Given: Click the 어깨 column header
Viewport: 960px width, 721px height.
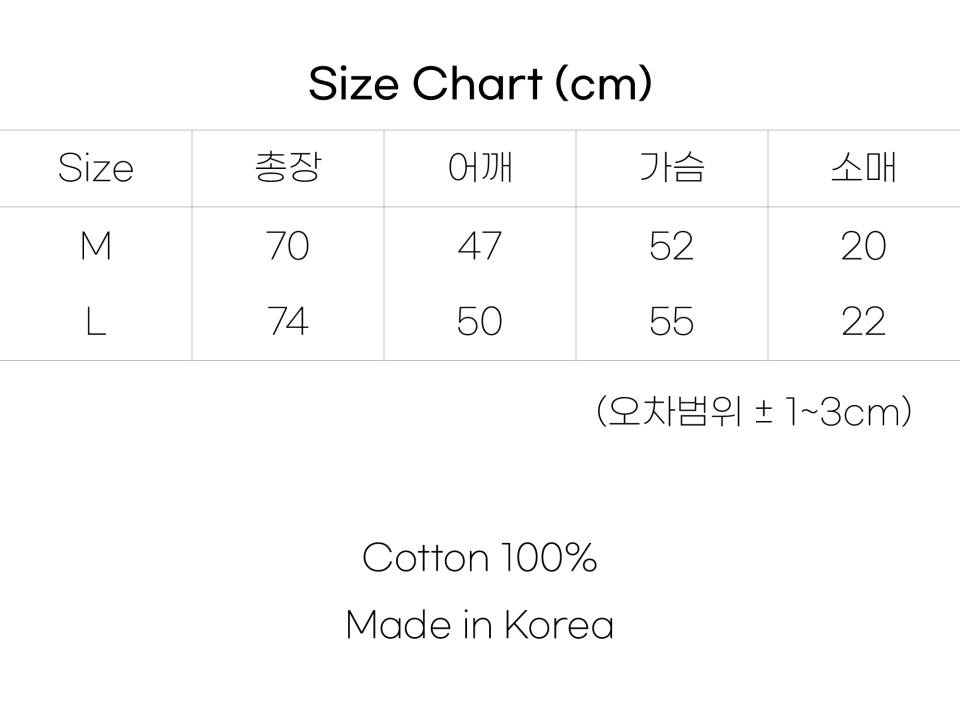Looking at the screenshot, I should [x=480, y=168].
